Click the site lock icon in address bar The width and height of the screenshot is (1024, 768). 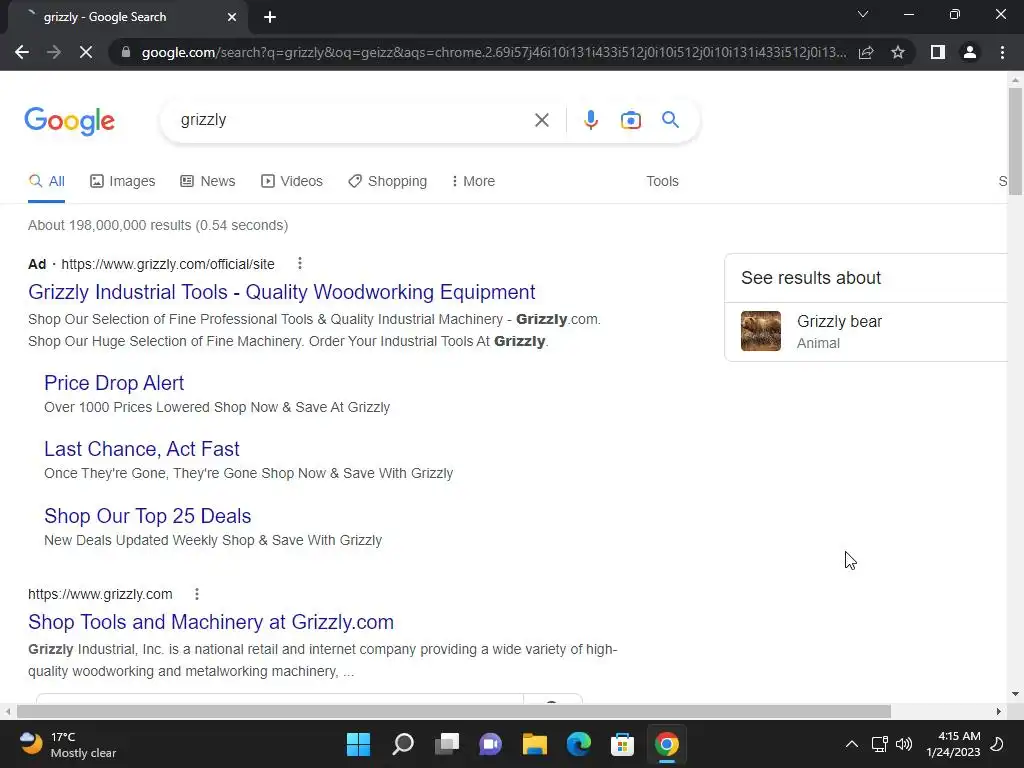tap(126, 52)
